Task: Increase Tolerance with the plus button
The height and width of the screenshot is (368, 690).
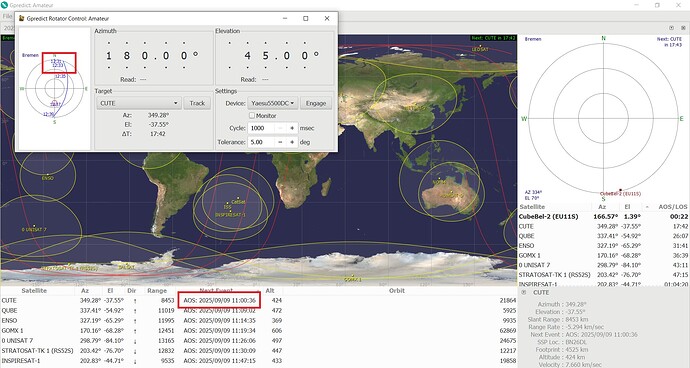Action: pos(292,142)
